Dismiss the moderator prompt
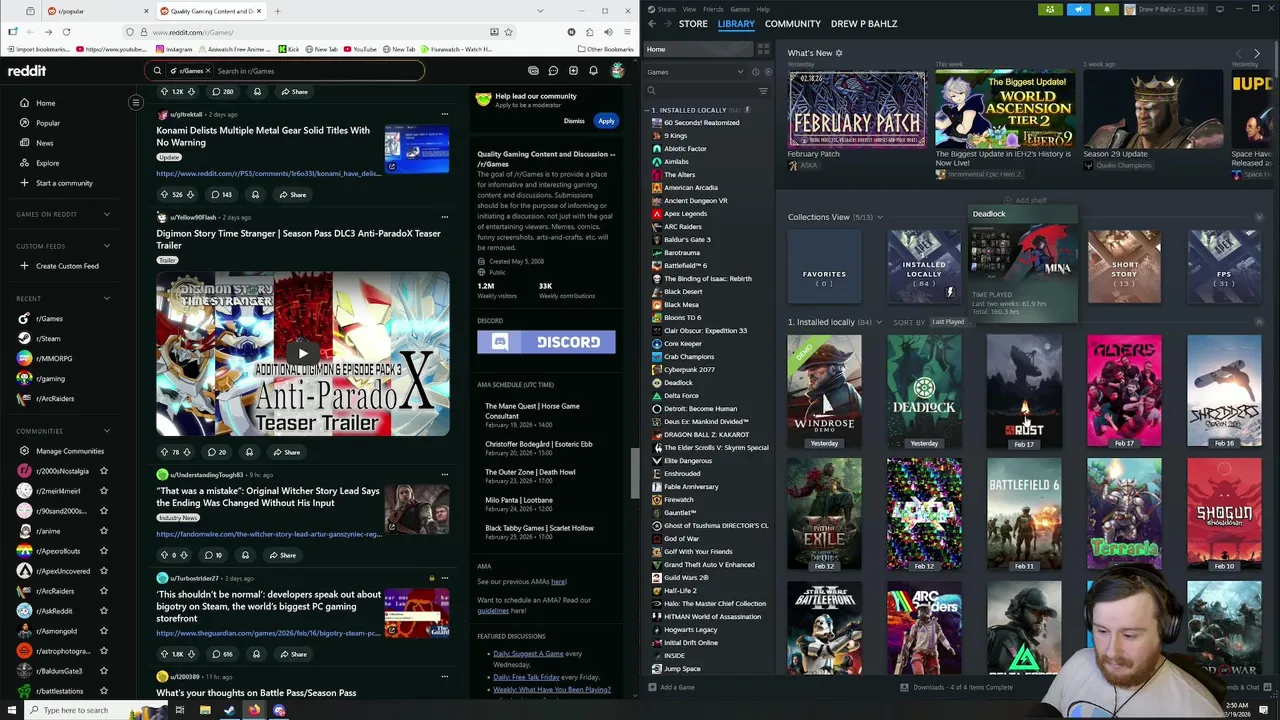1280x720 pixels. tap(574, 121)
